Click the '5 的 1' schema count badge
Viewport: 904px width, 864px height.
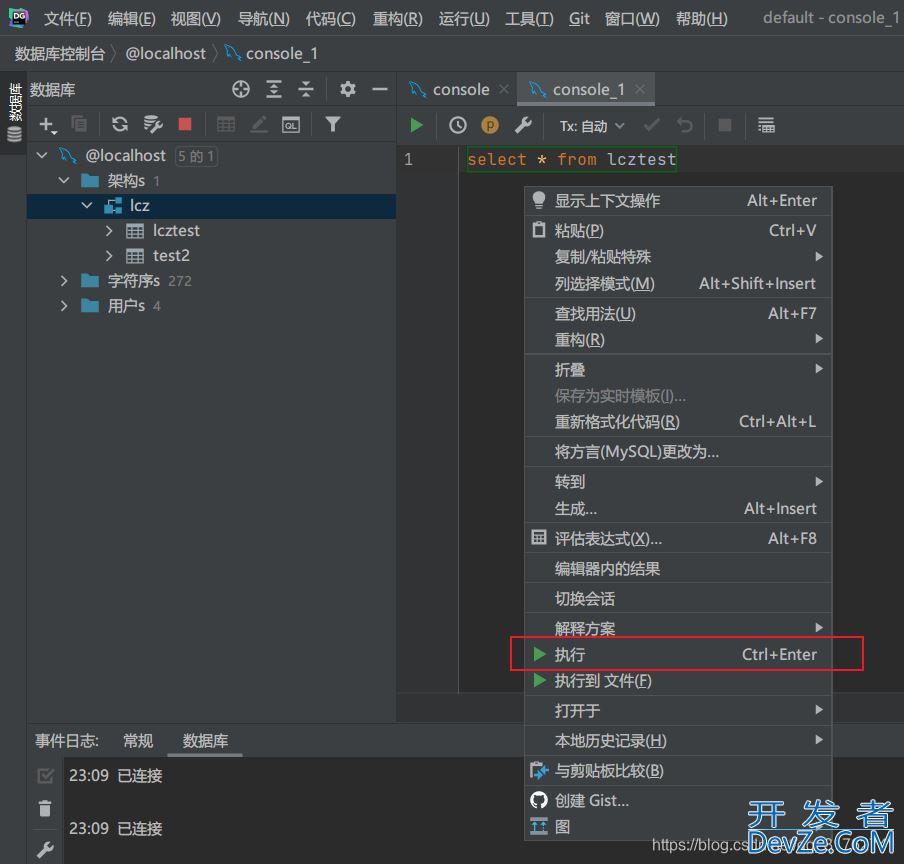tap(196, 156)
